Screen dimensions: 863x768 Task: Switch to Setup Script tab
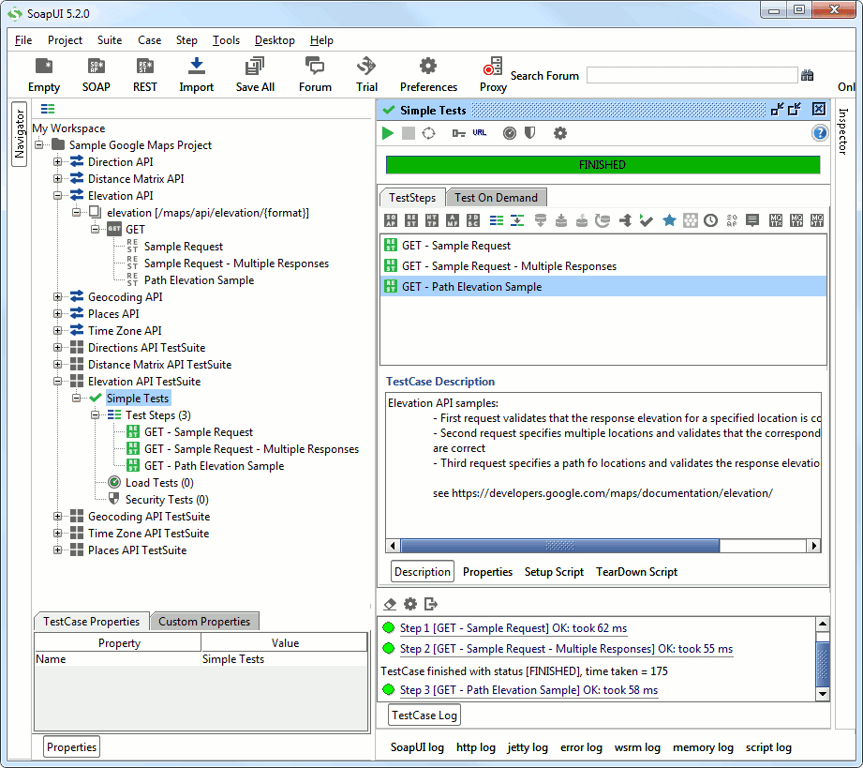click(554, 572)
